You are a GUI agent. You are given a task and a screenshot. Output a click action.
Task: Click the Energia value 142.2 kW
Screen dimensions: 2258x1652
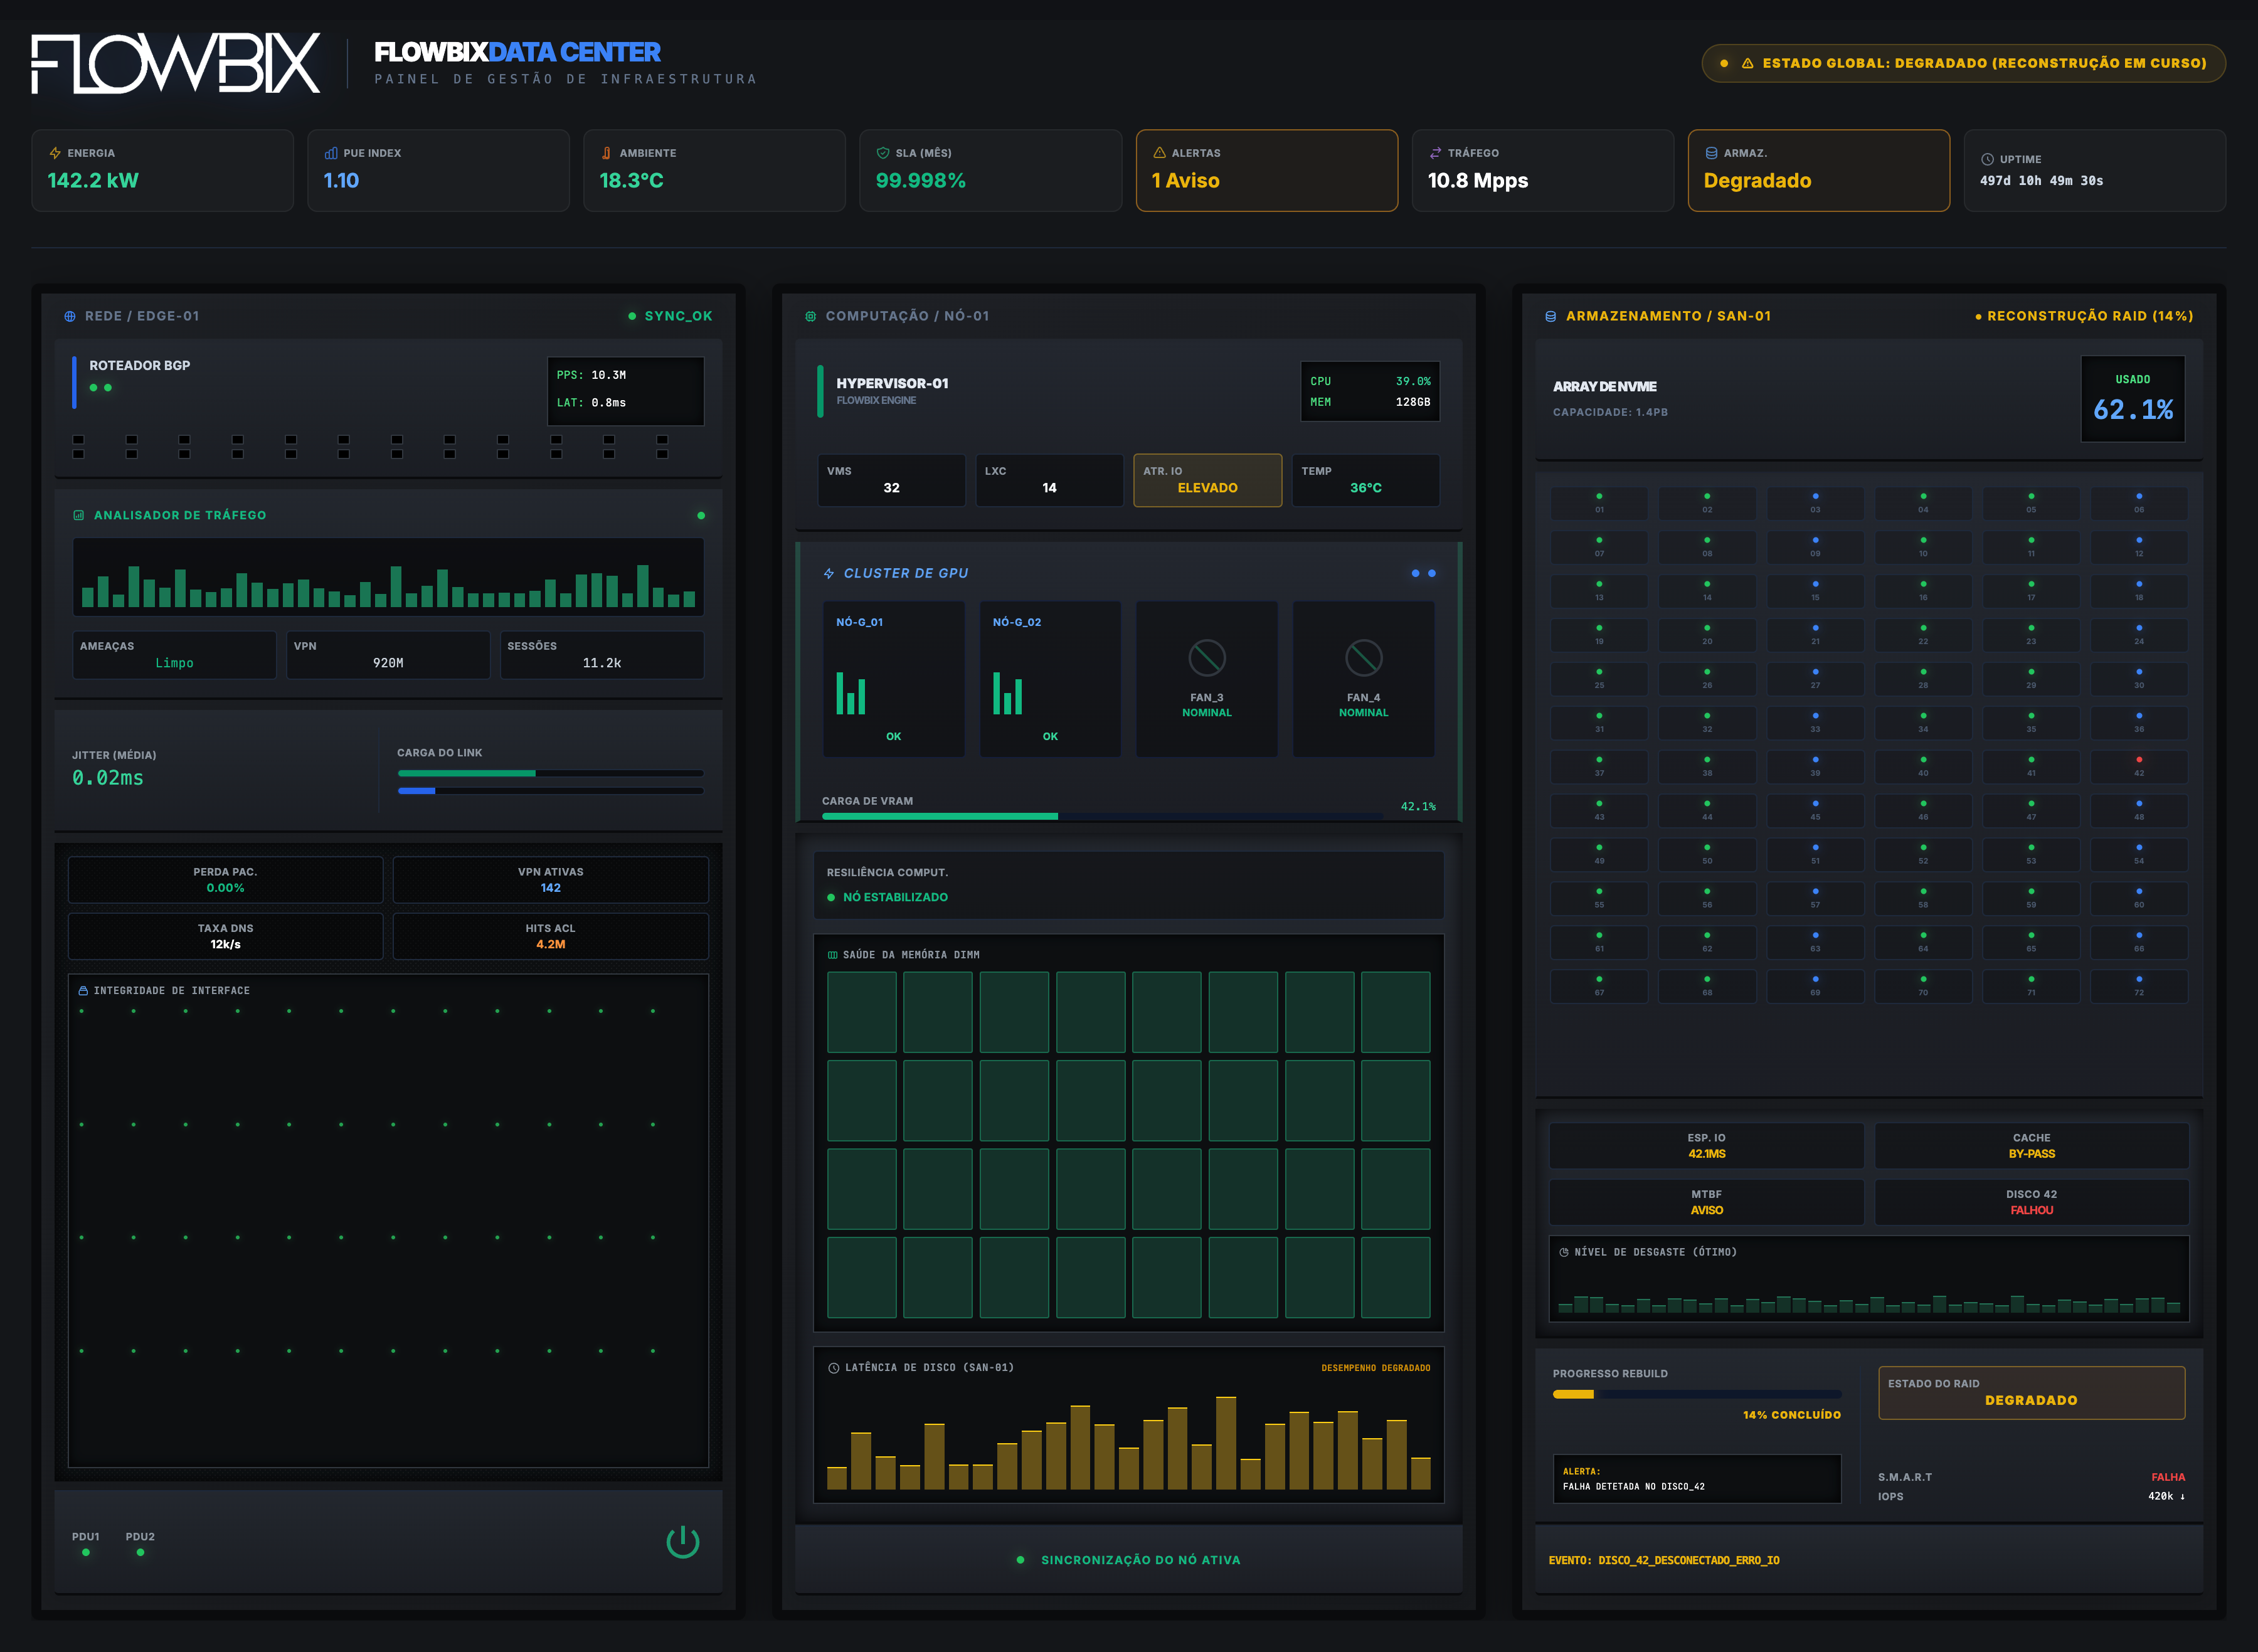point(93,181)
